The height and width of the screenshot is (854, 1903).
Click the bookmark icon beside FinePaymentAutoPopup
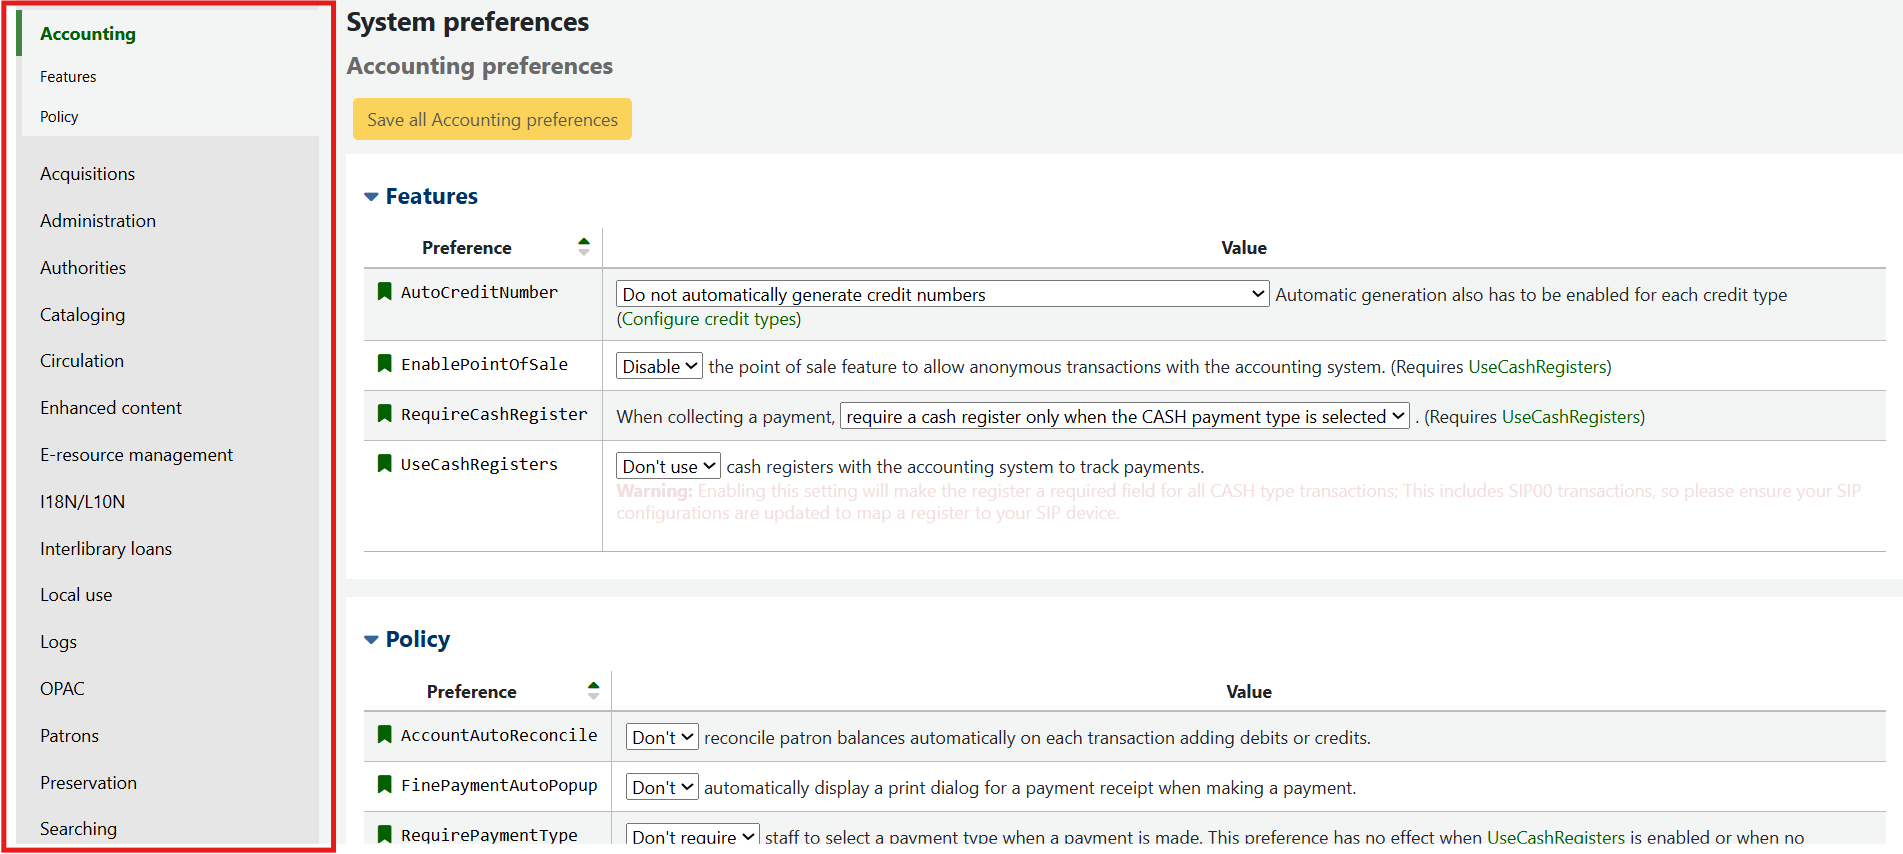pos(384,785)
